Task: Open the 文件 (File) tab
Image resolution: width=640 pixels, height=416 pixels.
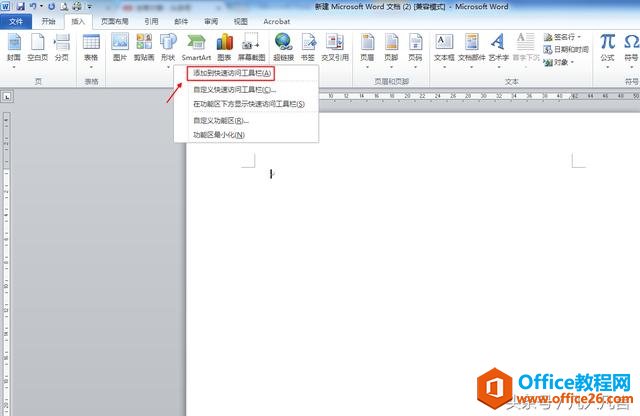Action: (x=16, y=21)
